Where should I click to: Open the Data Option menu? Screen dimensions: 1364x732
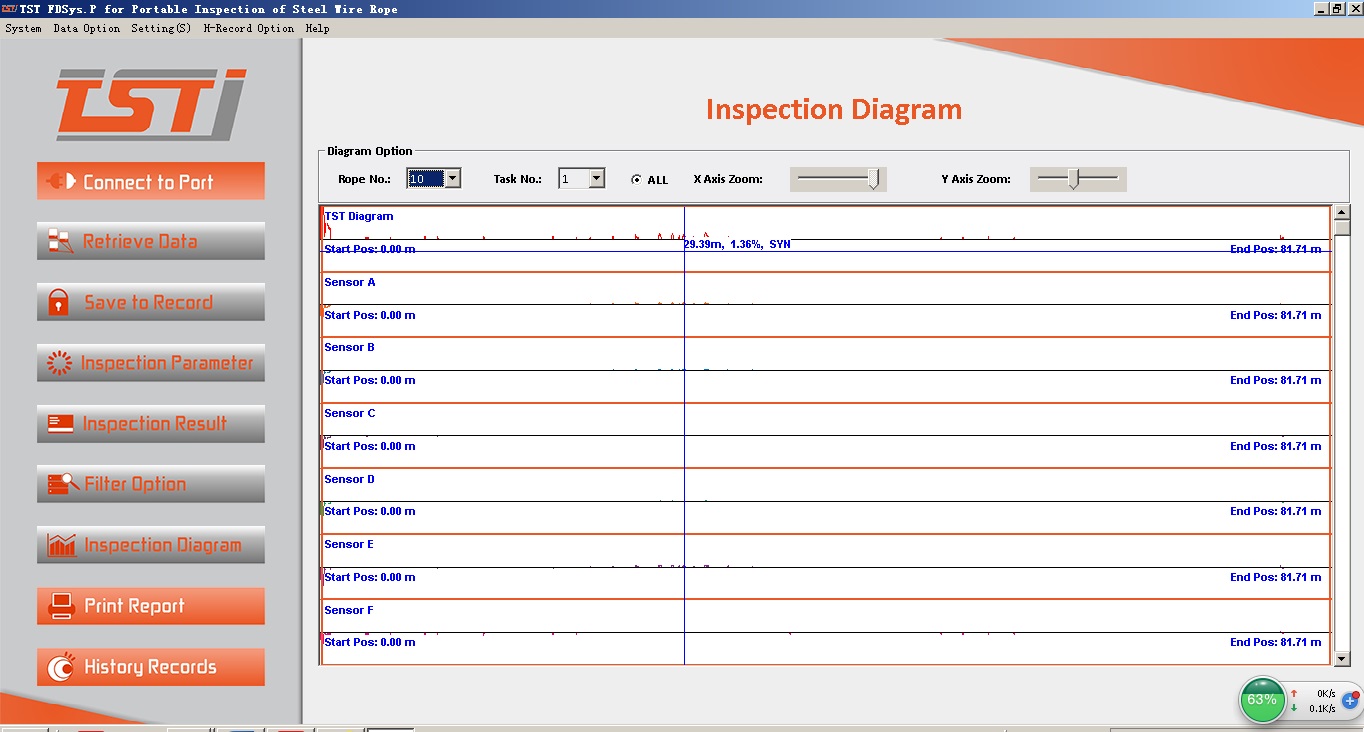pos(86,28)
